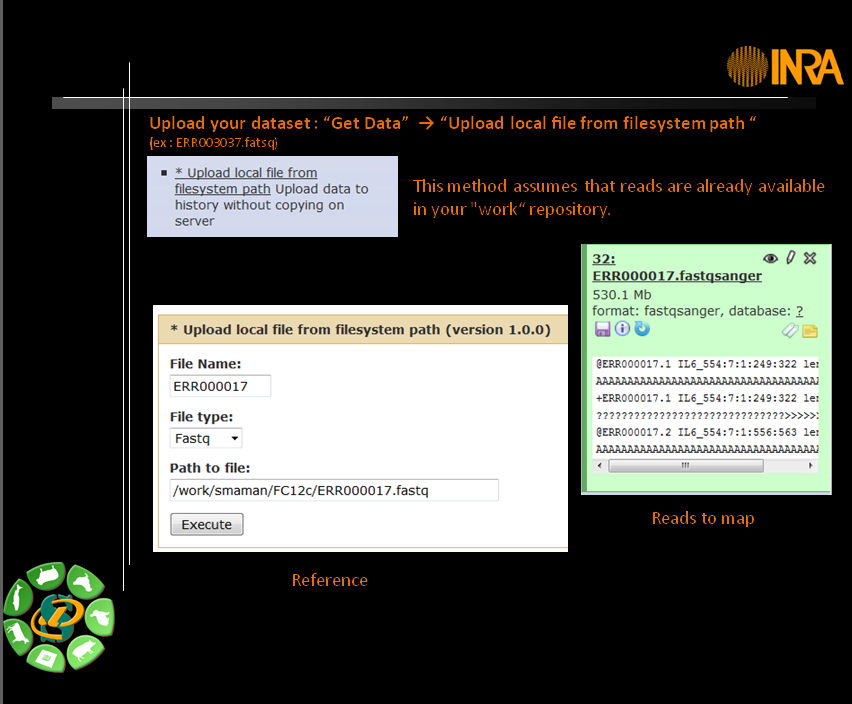Click the eye icon to display dataset

point(770,258)
